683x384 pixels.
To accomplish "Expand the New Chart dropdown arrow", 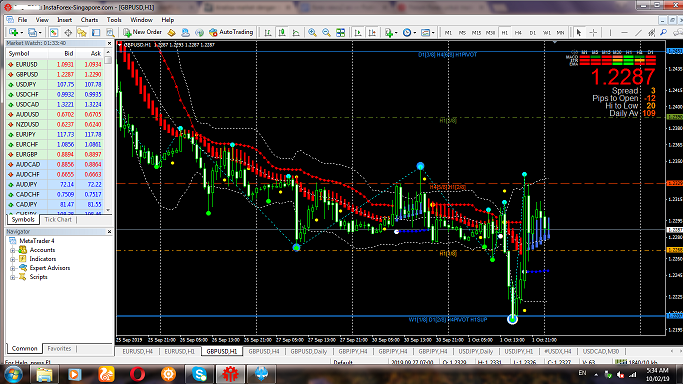I will tap(21, 33).
